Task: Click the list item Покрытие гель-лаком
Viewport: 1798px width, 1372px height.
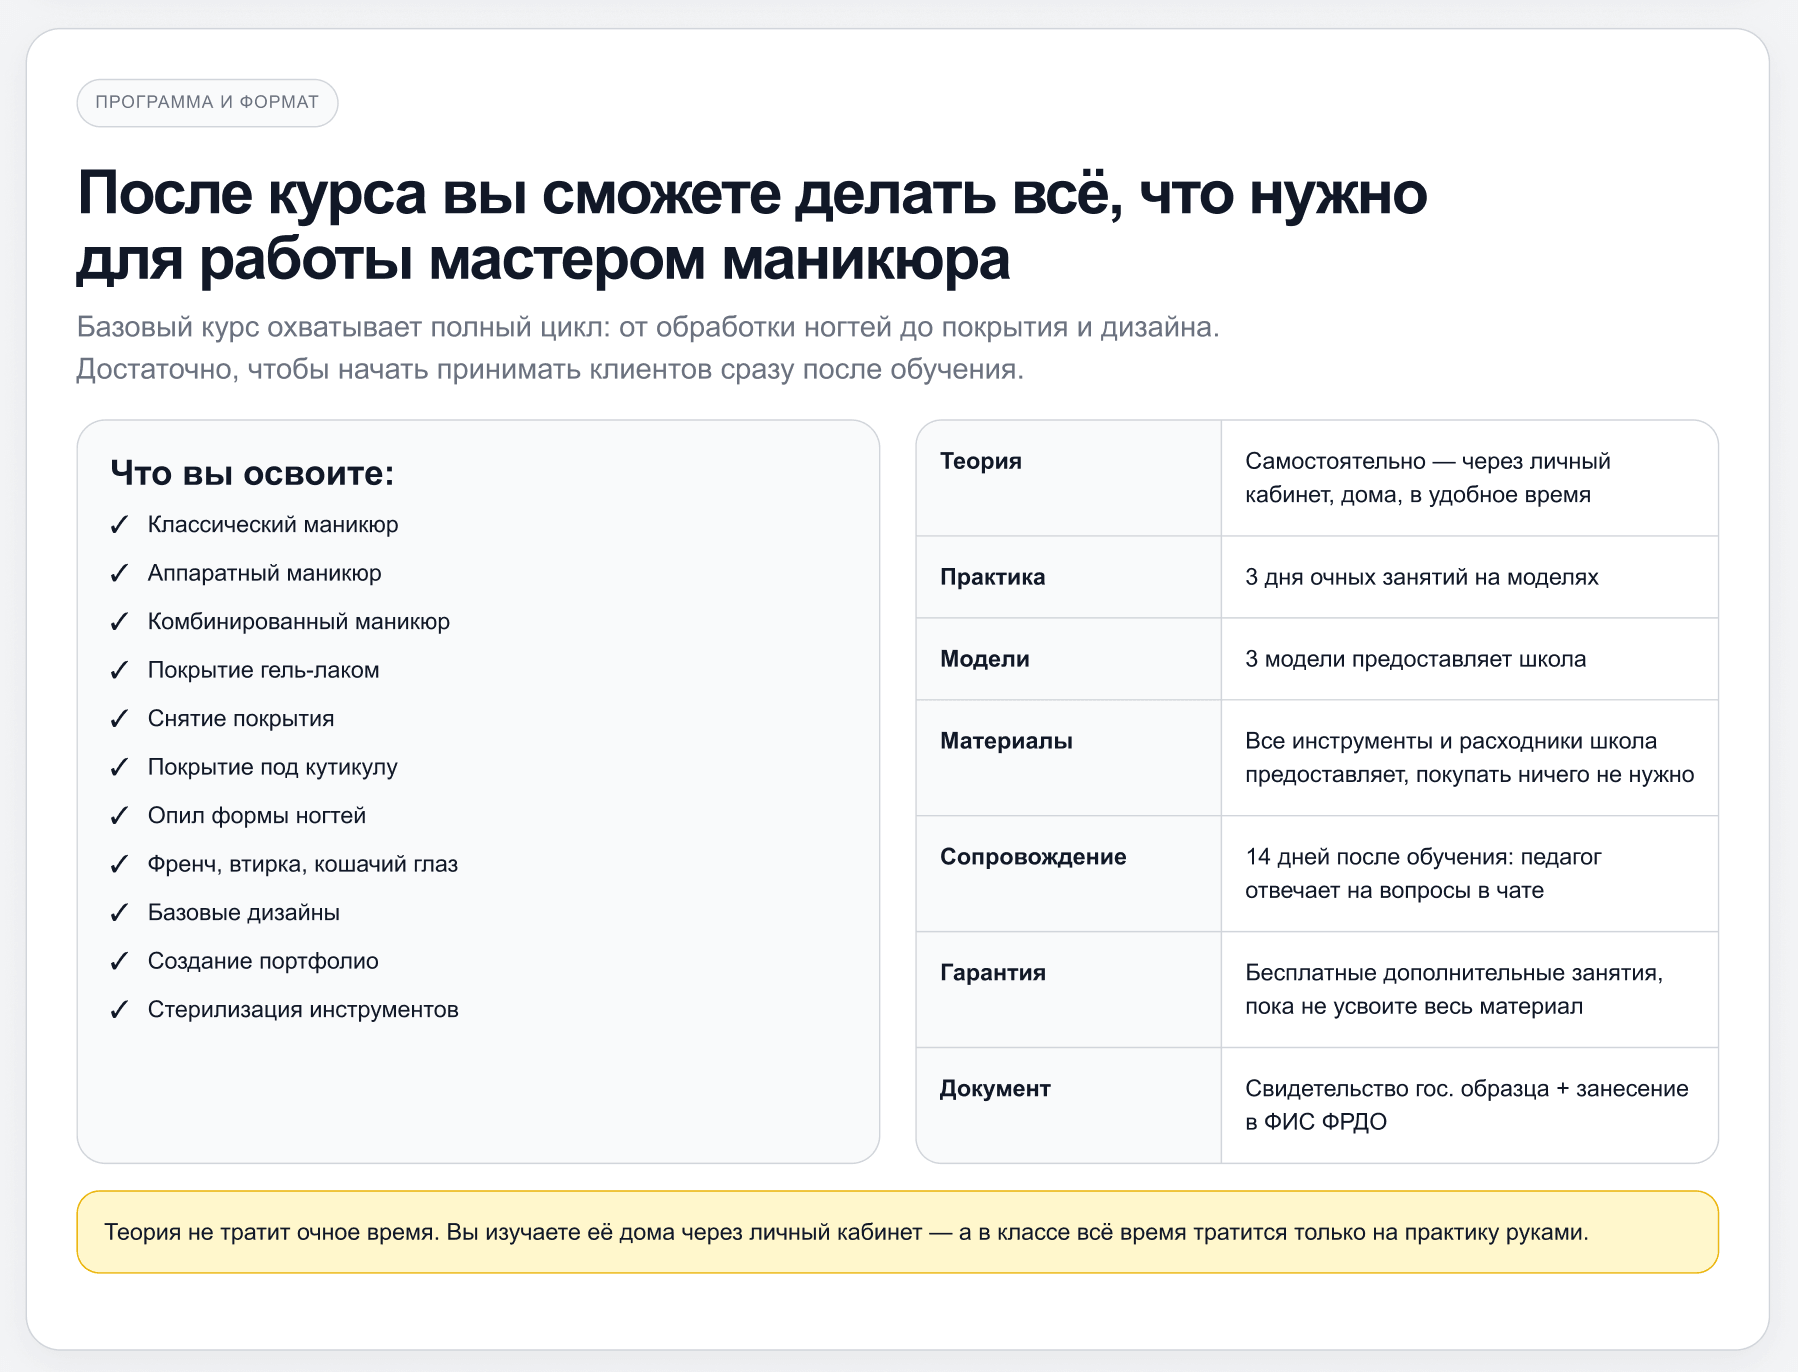Action: pos(264,670)
